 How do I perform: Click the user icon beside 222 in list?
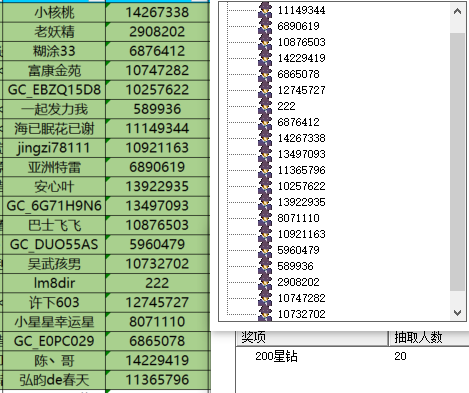point(265,105)
